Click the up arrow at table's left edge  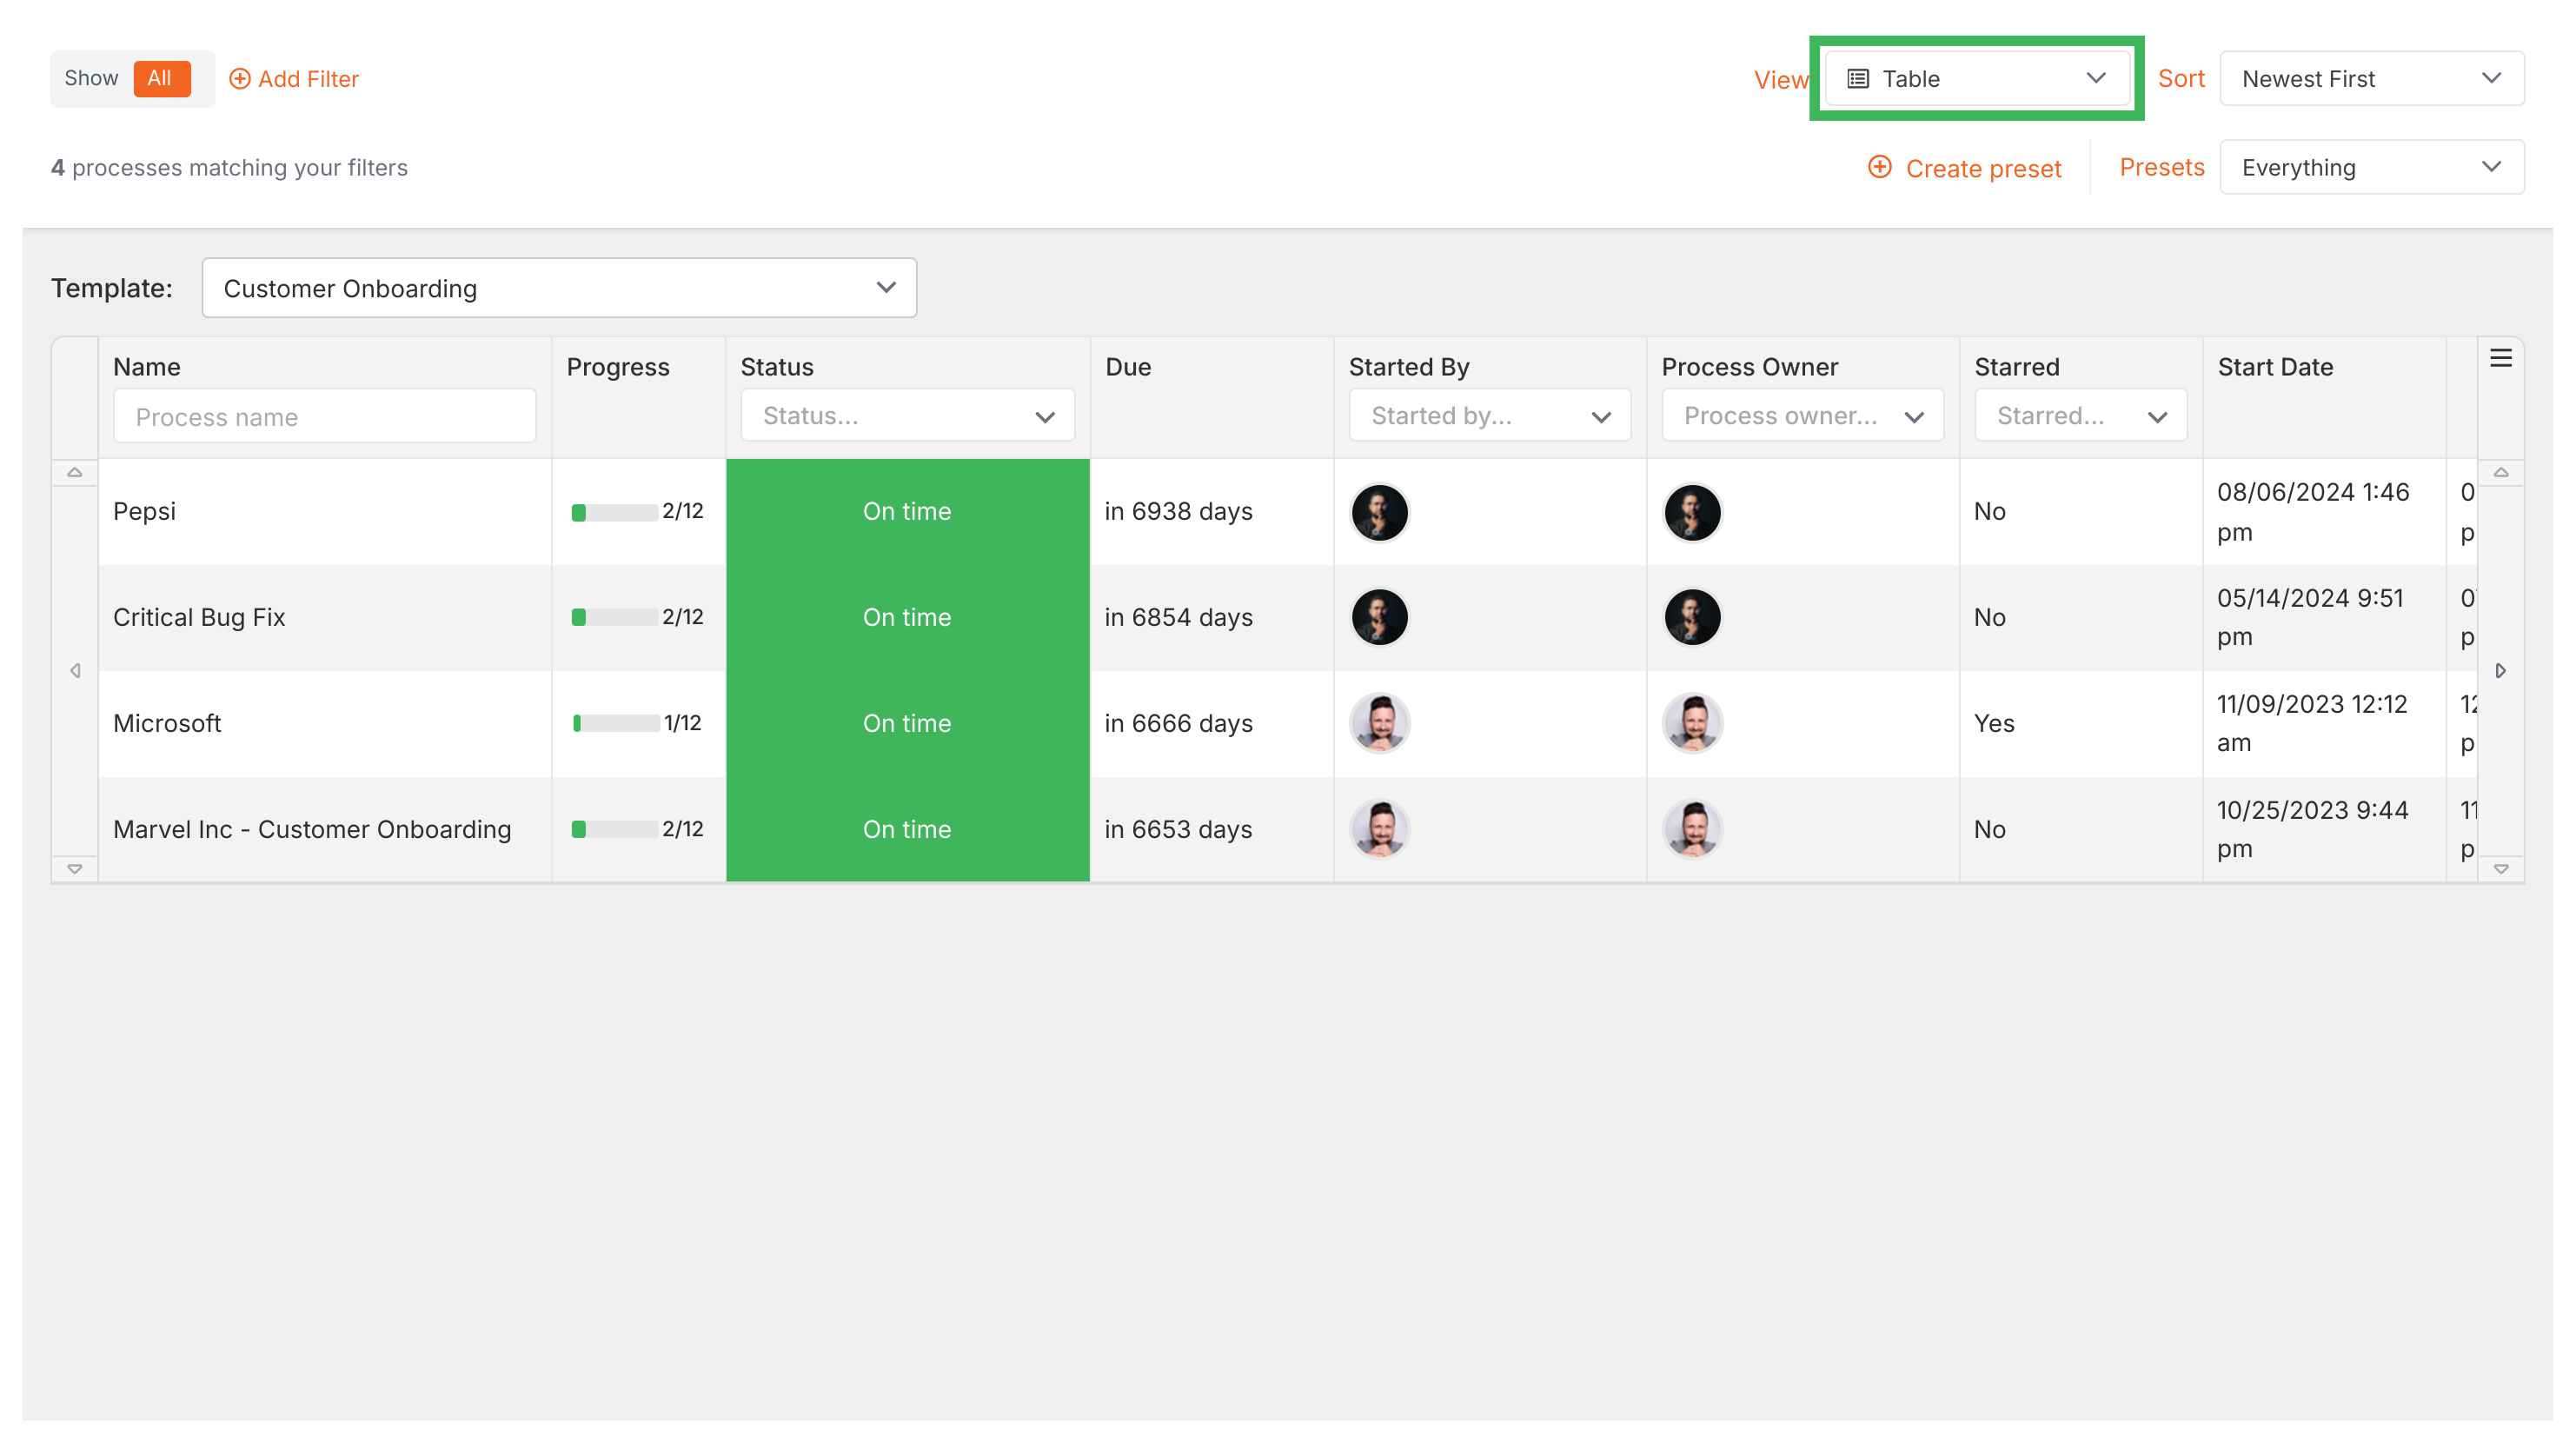(x=75, y=472)
